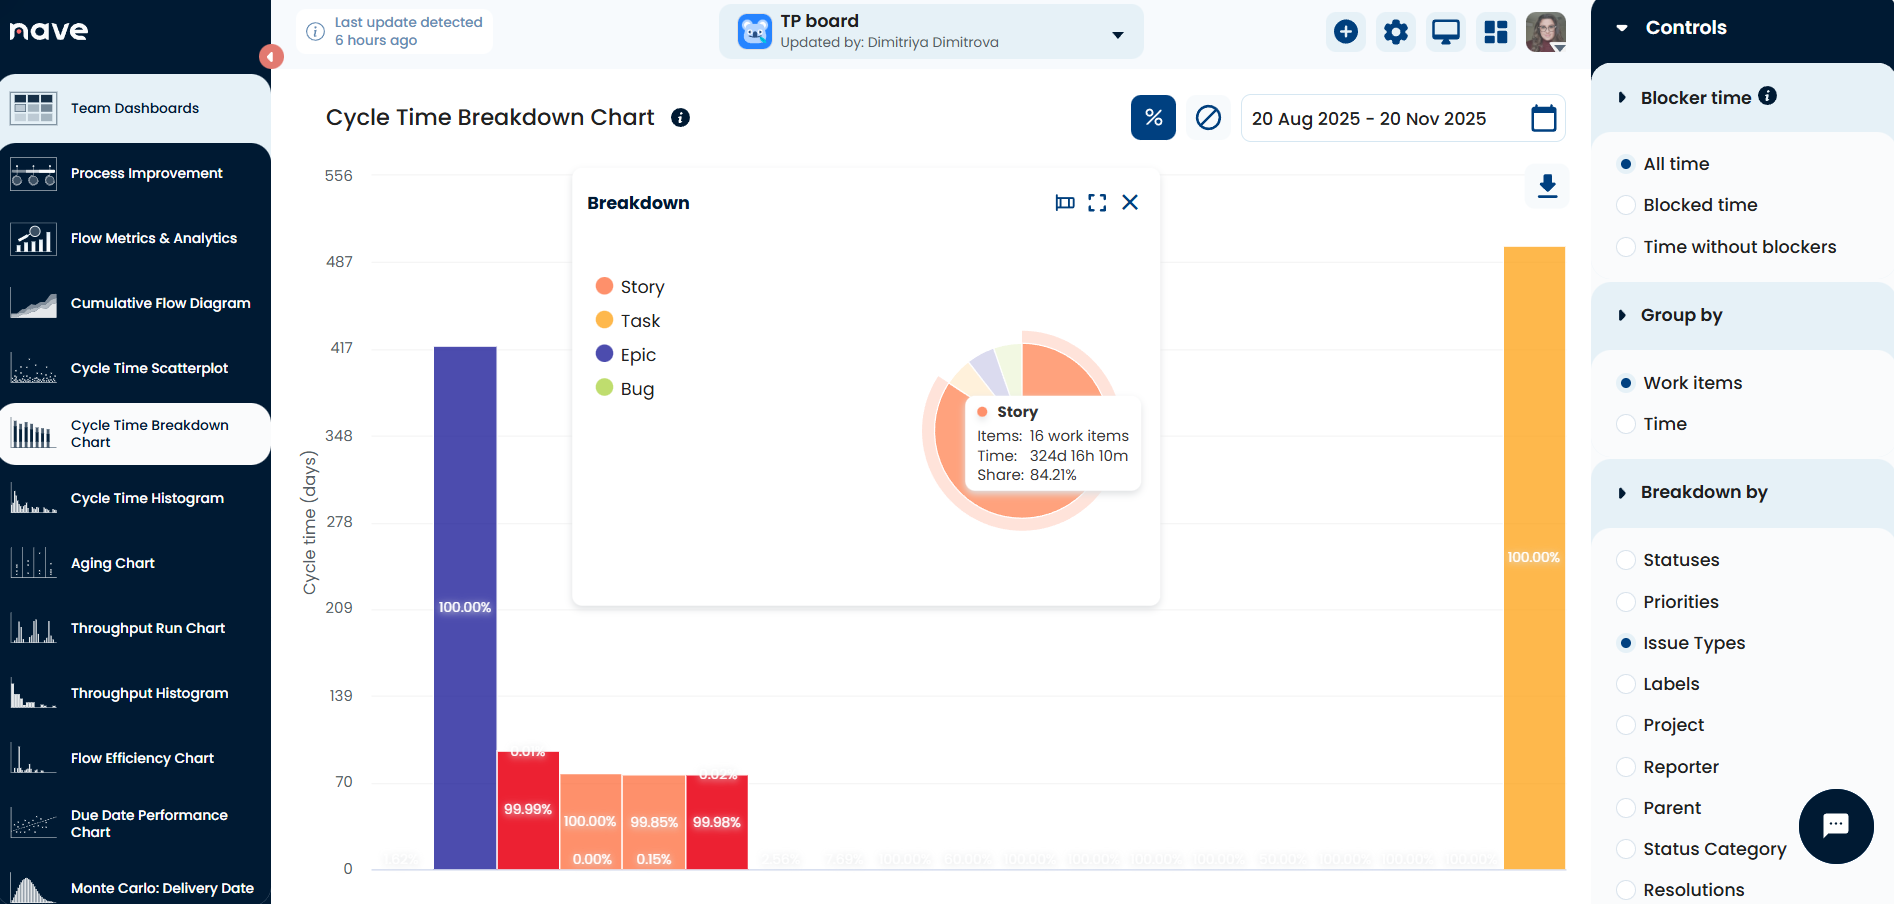Choose Priorities breakdown radio option
The width and height of the screenshot is (1894, 904).
click(1627, 602)
